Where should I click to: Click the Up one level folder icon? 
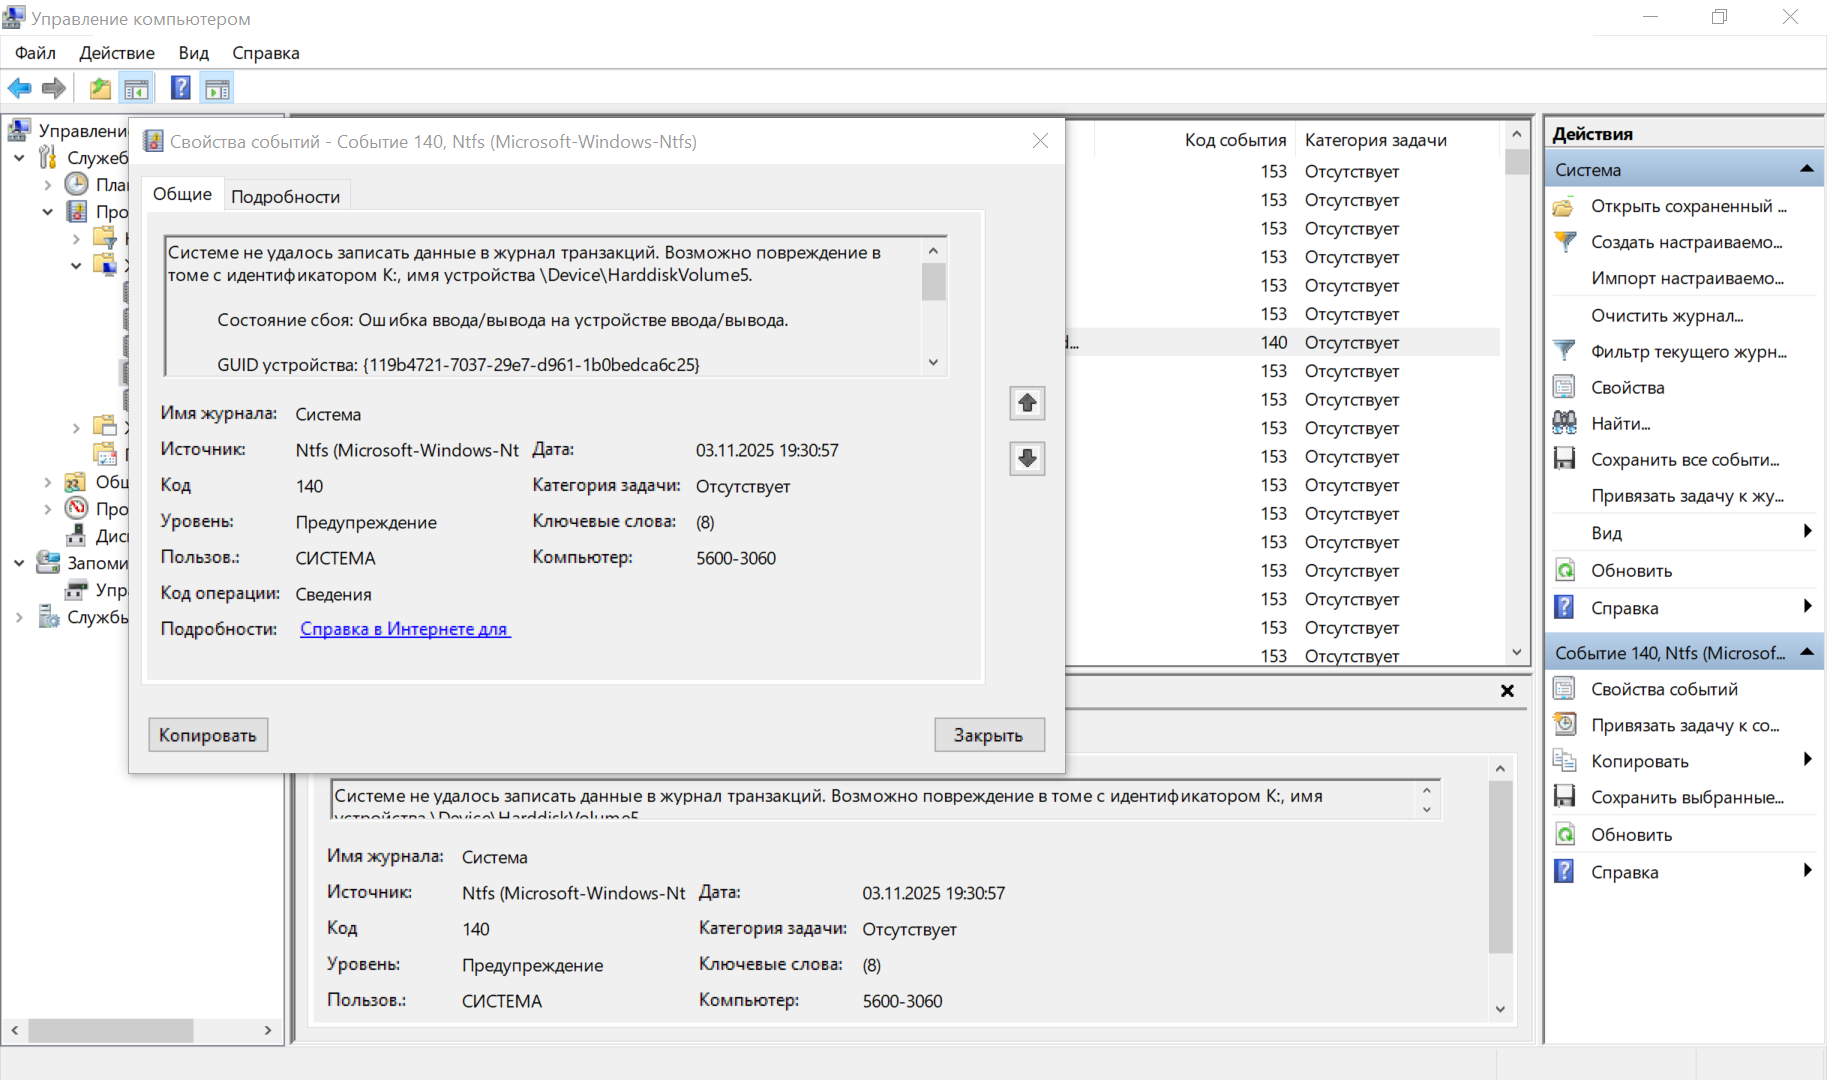pyautogui.click(x=100, y=89)
